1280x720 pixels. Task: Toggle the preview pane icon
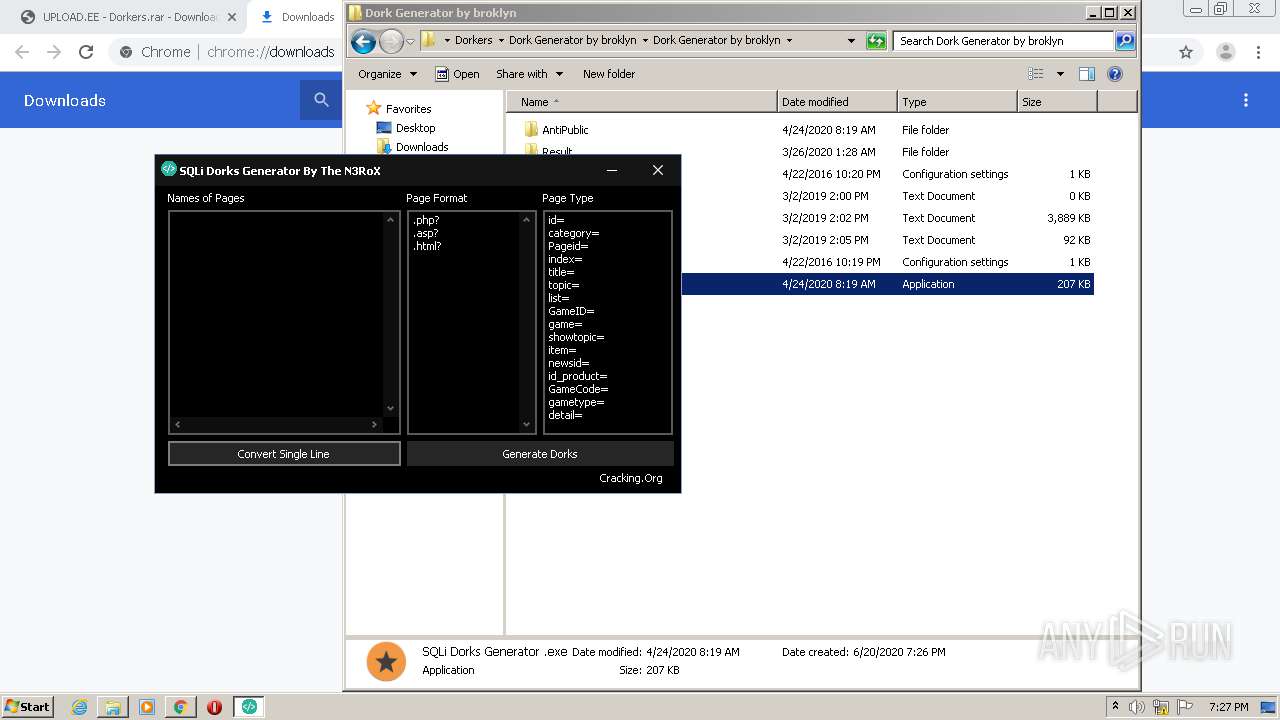point(1087,74)
